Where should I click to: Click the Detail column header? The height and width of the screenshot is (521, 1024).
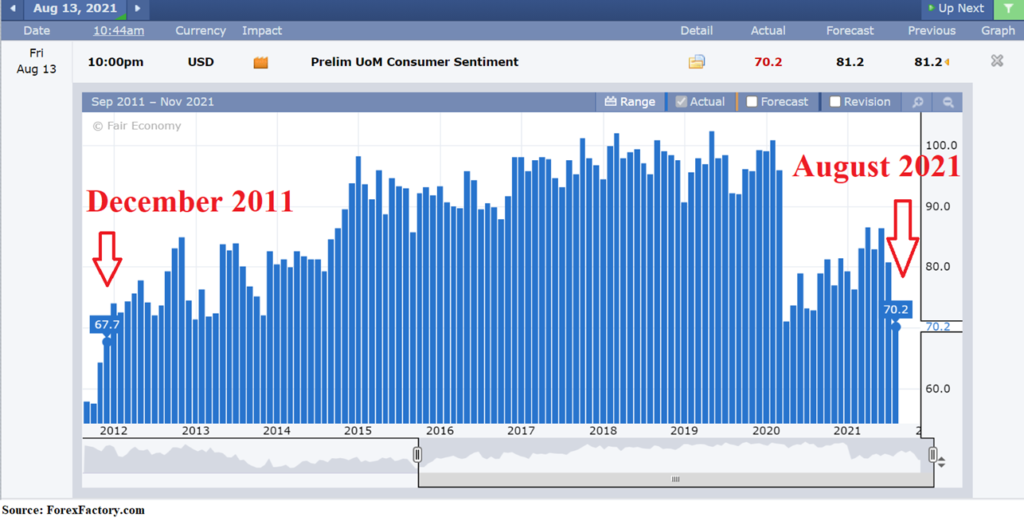point(697,31)
